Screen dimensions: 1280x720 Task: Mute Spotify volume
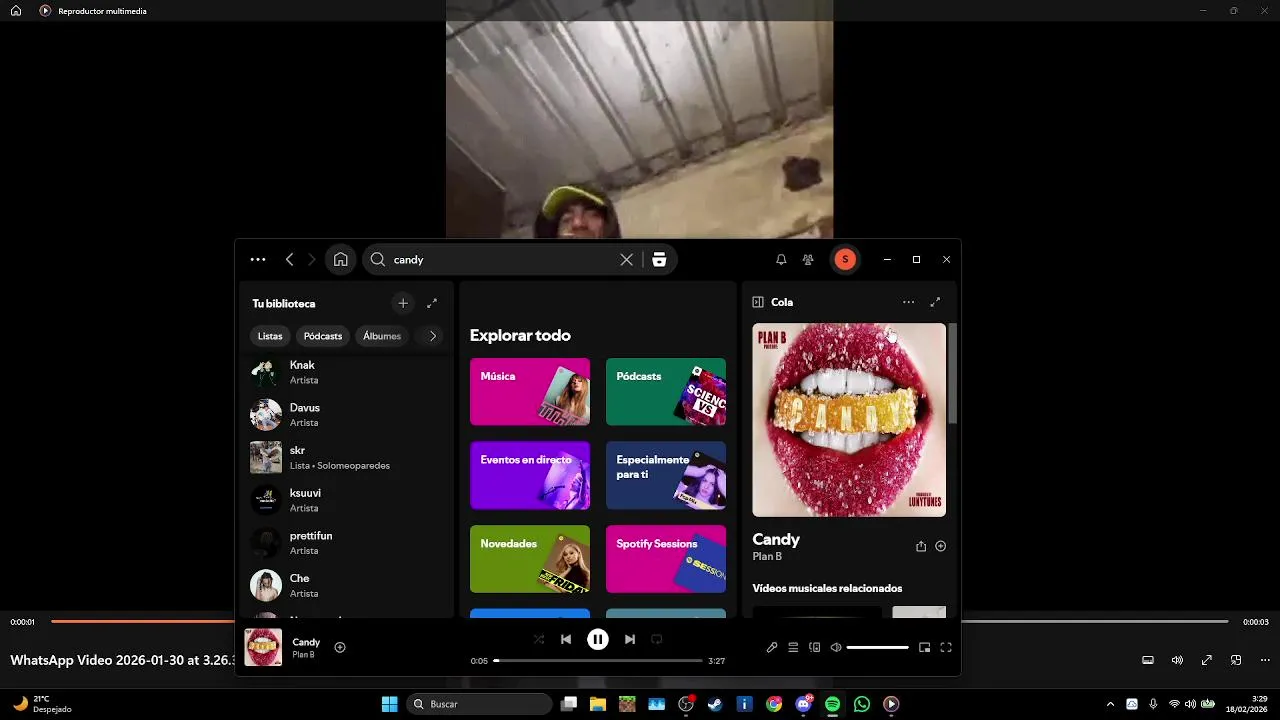[x=836, y=647]
